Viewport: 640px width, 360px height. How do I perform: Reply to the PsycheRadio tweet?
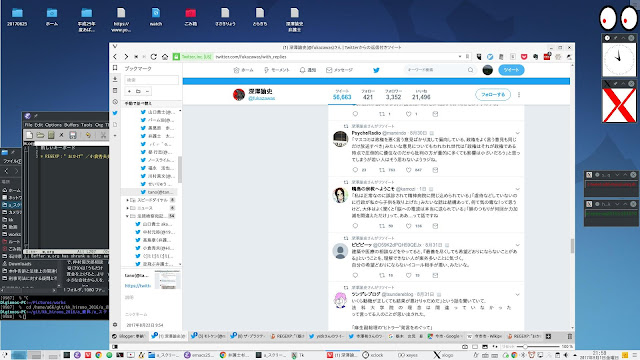point(355,170)
